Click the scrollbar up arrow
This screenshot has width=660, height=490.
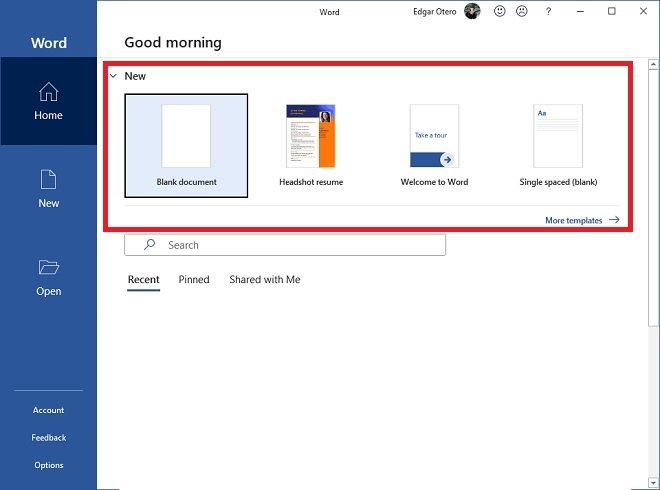(x=653, y=64)
